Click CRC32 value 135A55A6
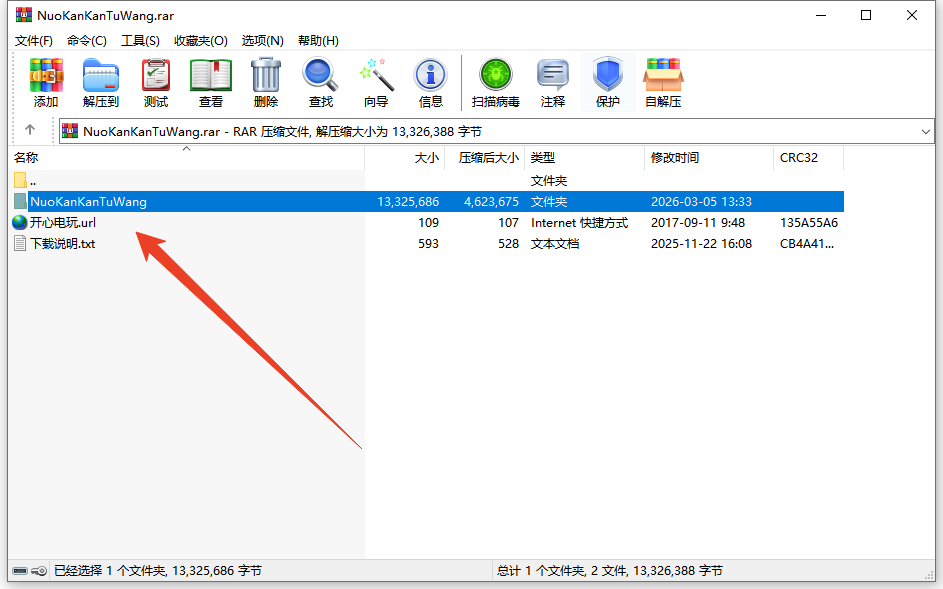 pos(809,223)
